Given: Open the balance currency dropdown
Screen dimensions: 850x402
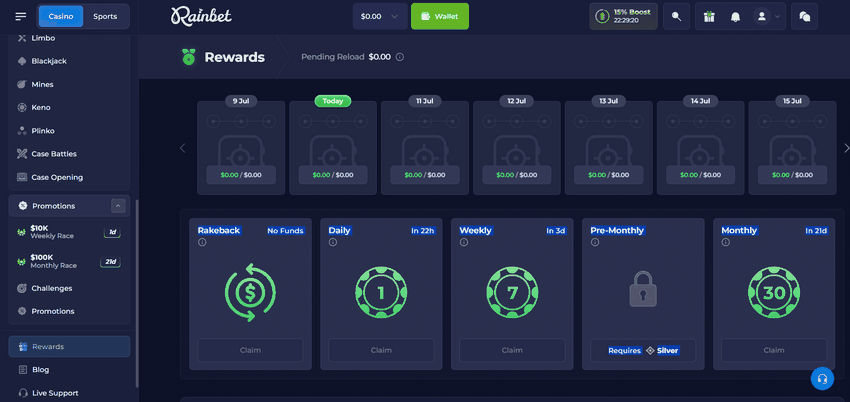Looking at the screenshot, I should 380,17.
